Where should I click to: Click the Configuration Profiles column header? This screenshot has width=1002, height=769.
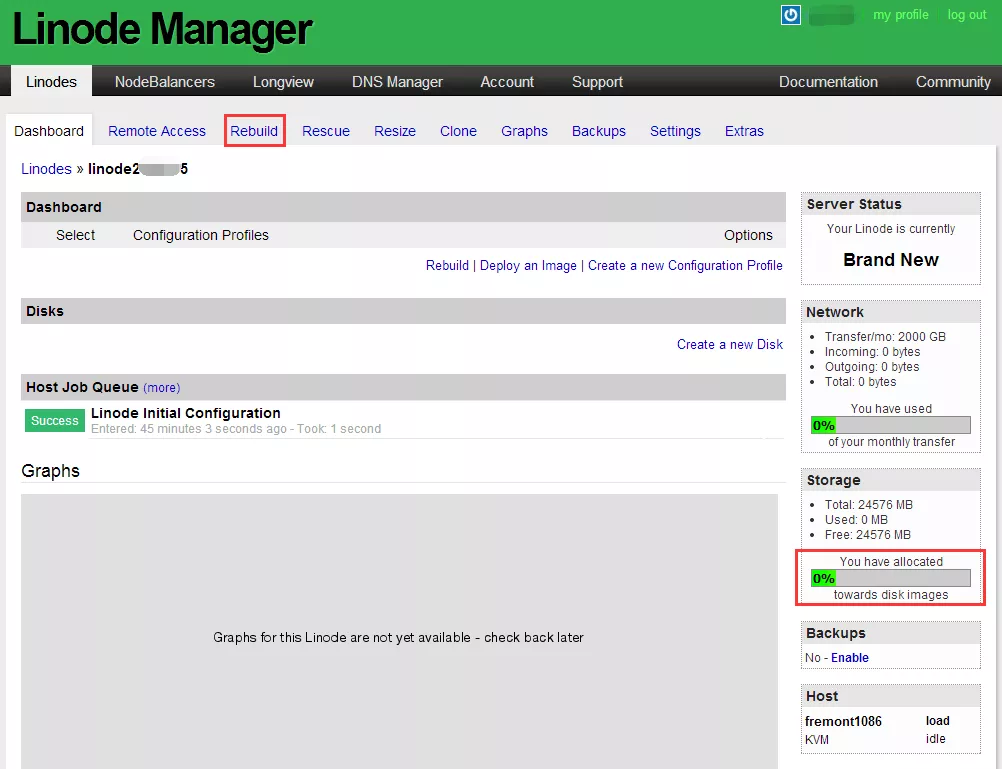[201, 235]
